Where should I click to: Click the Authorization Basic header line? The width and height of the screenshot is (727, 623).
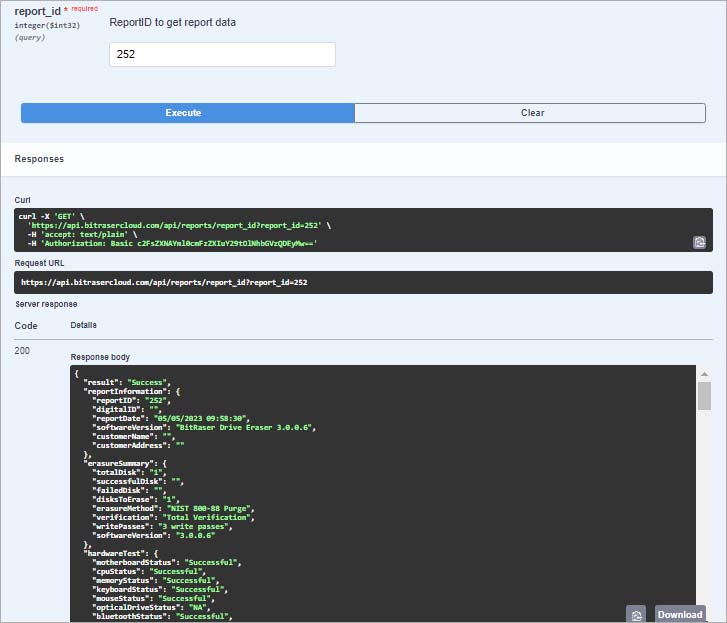click(172, 243)
